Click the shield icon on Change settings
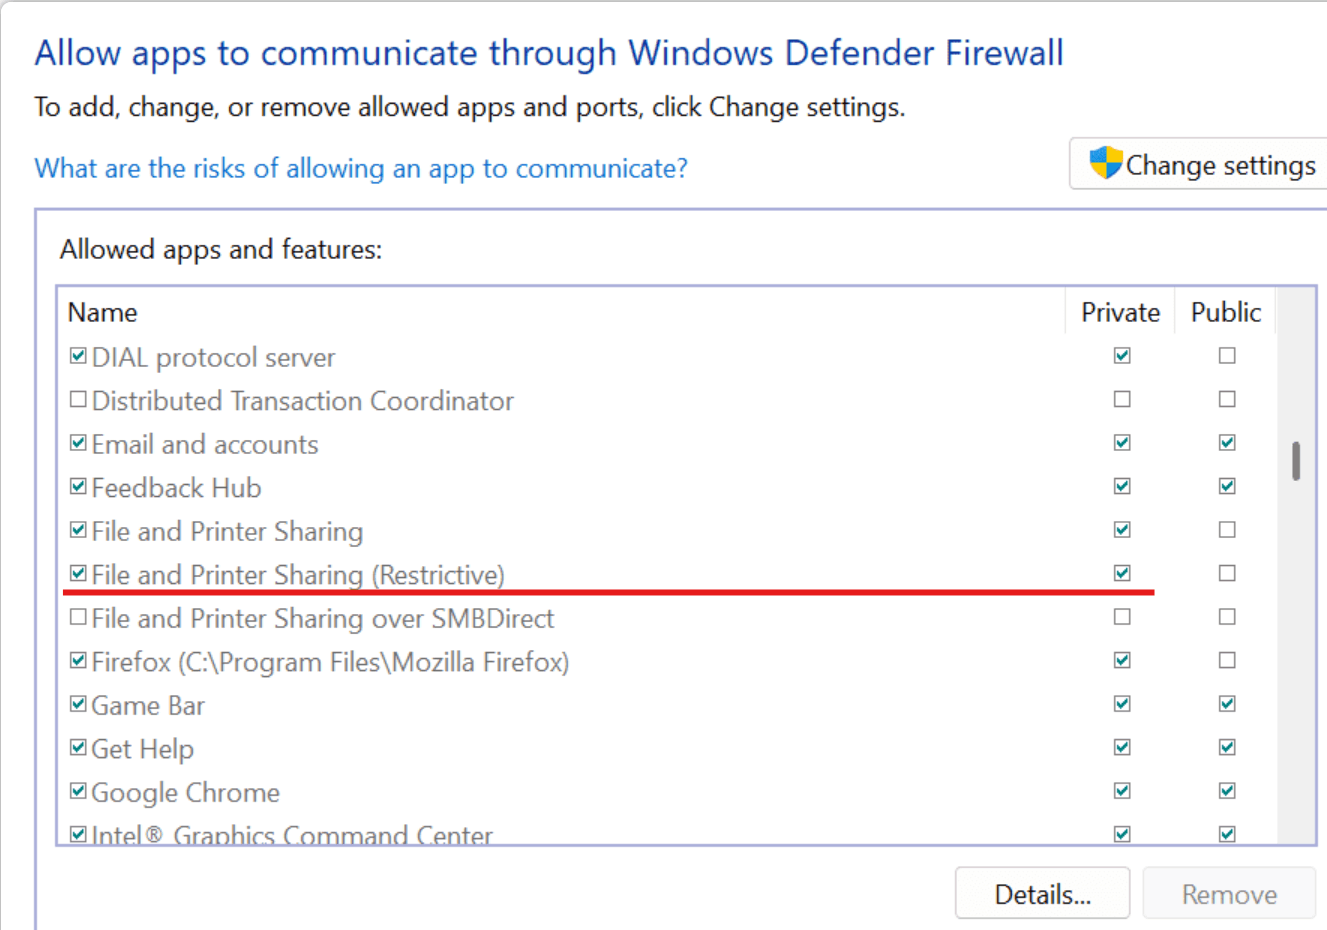 pos(1106,163)
